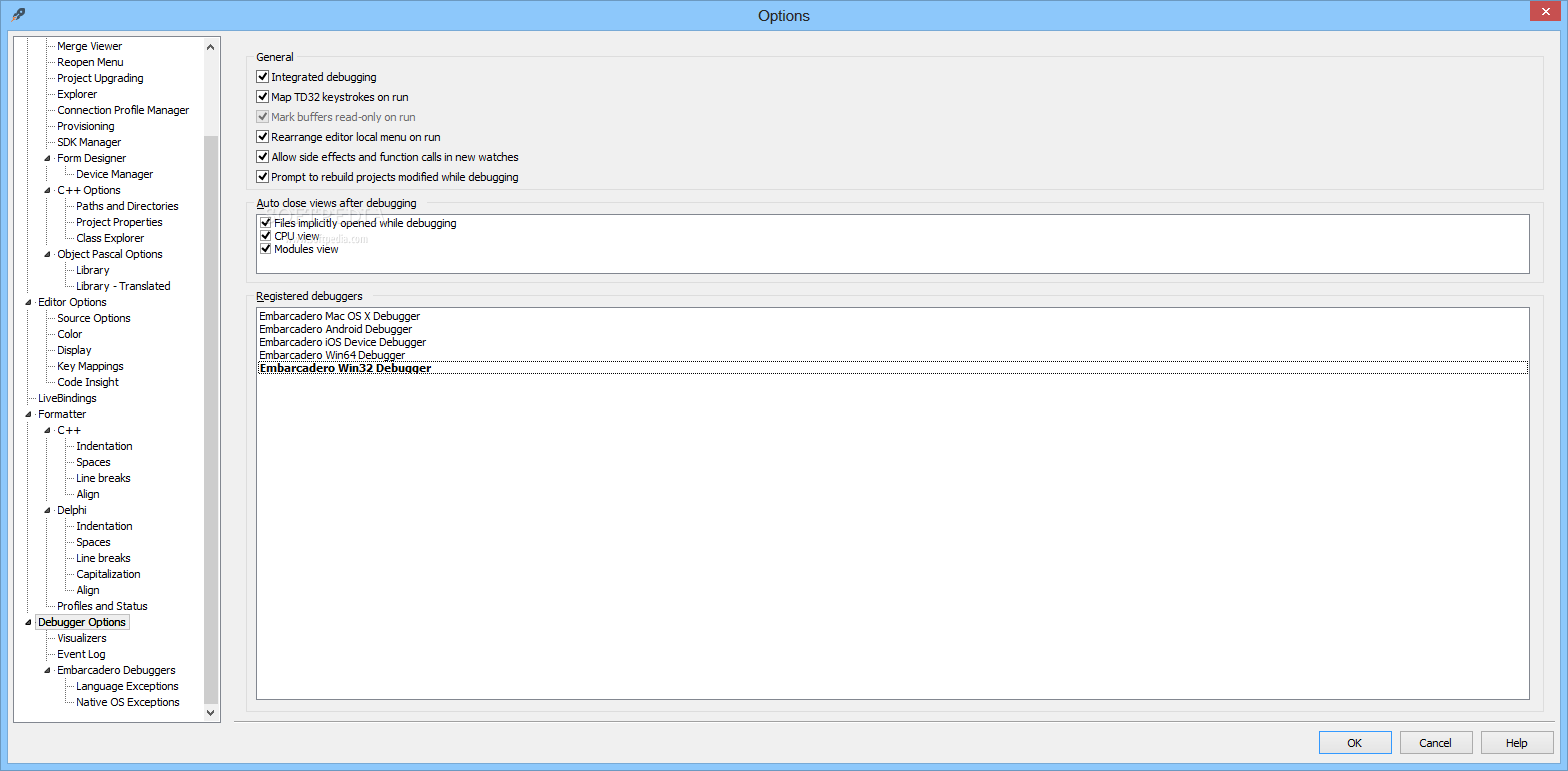Open Profiles and Status page
1568x771 pixels.
click(102, 606)
